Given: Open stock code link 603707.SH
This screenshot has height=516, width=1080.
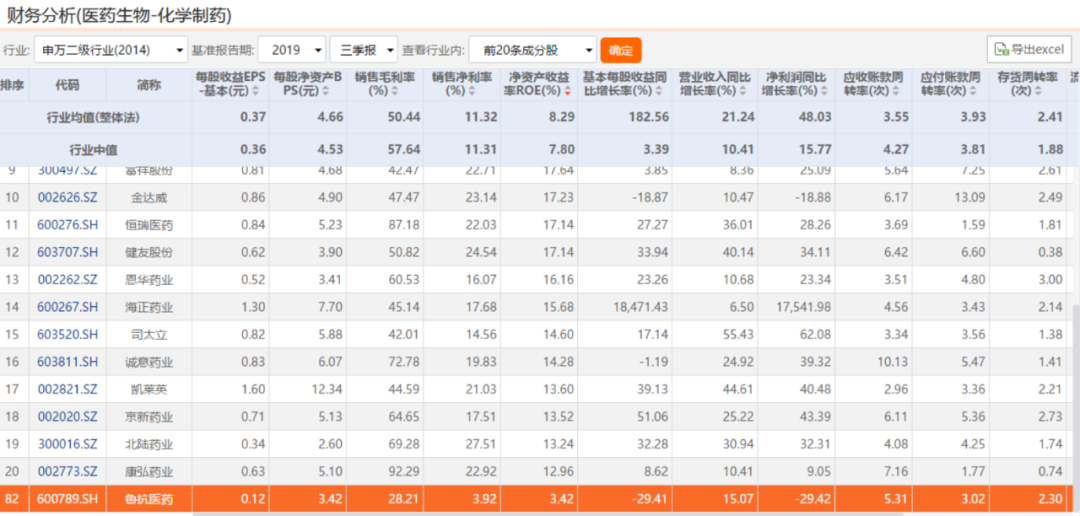Looking at the screenshot, I should coord(68,252).
